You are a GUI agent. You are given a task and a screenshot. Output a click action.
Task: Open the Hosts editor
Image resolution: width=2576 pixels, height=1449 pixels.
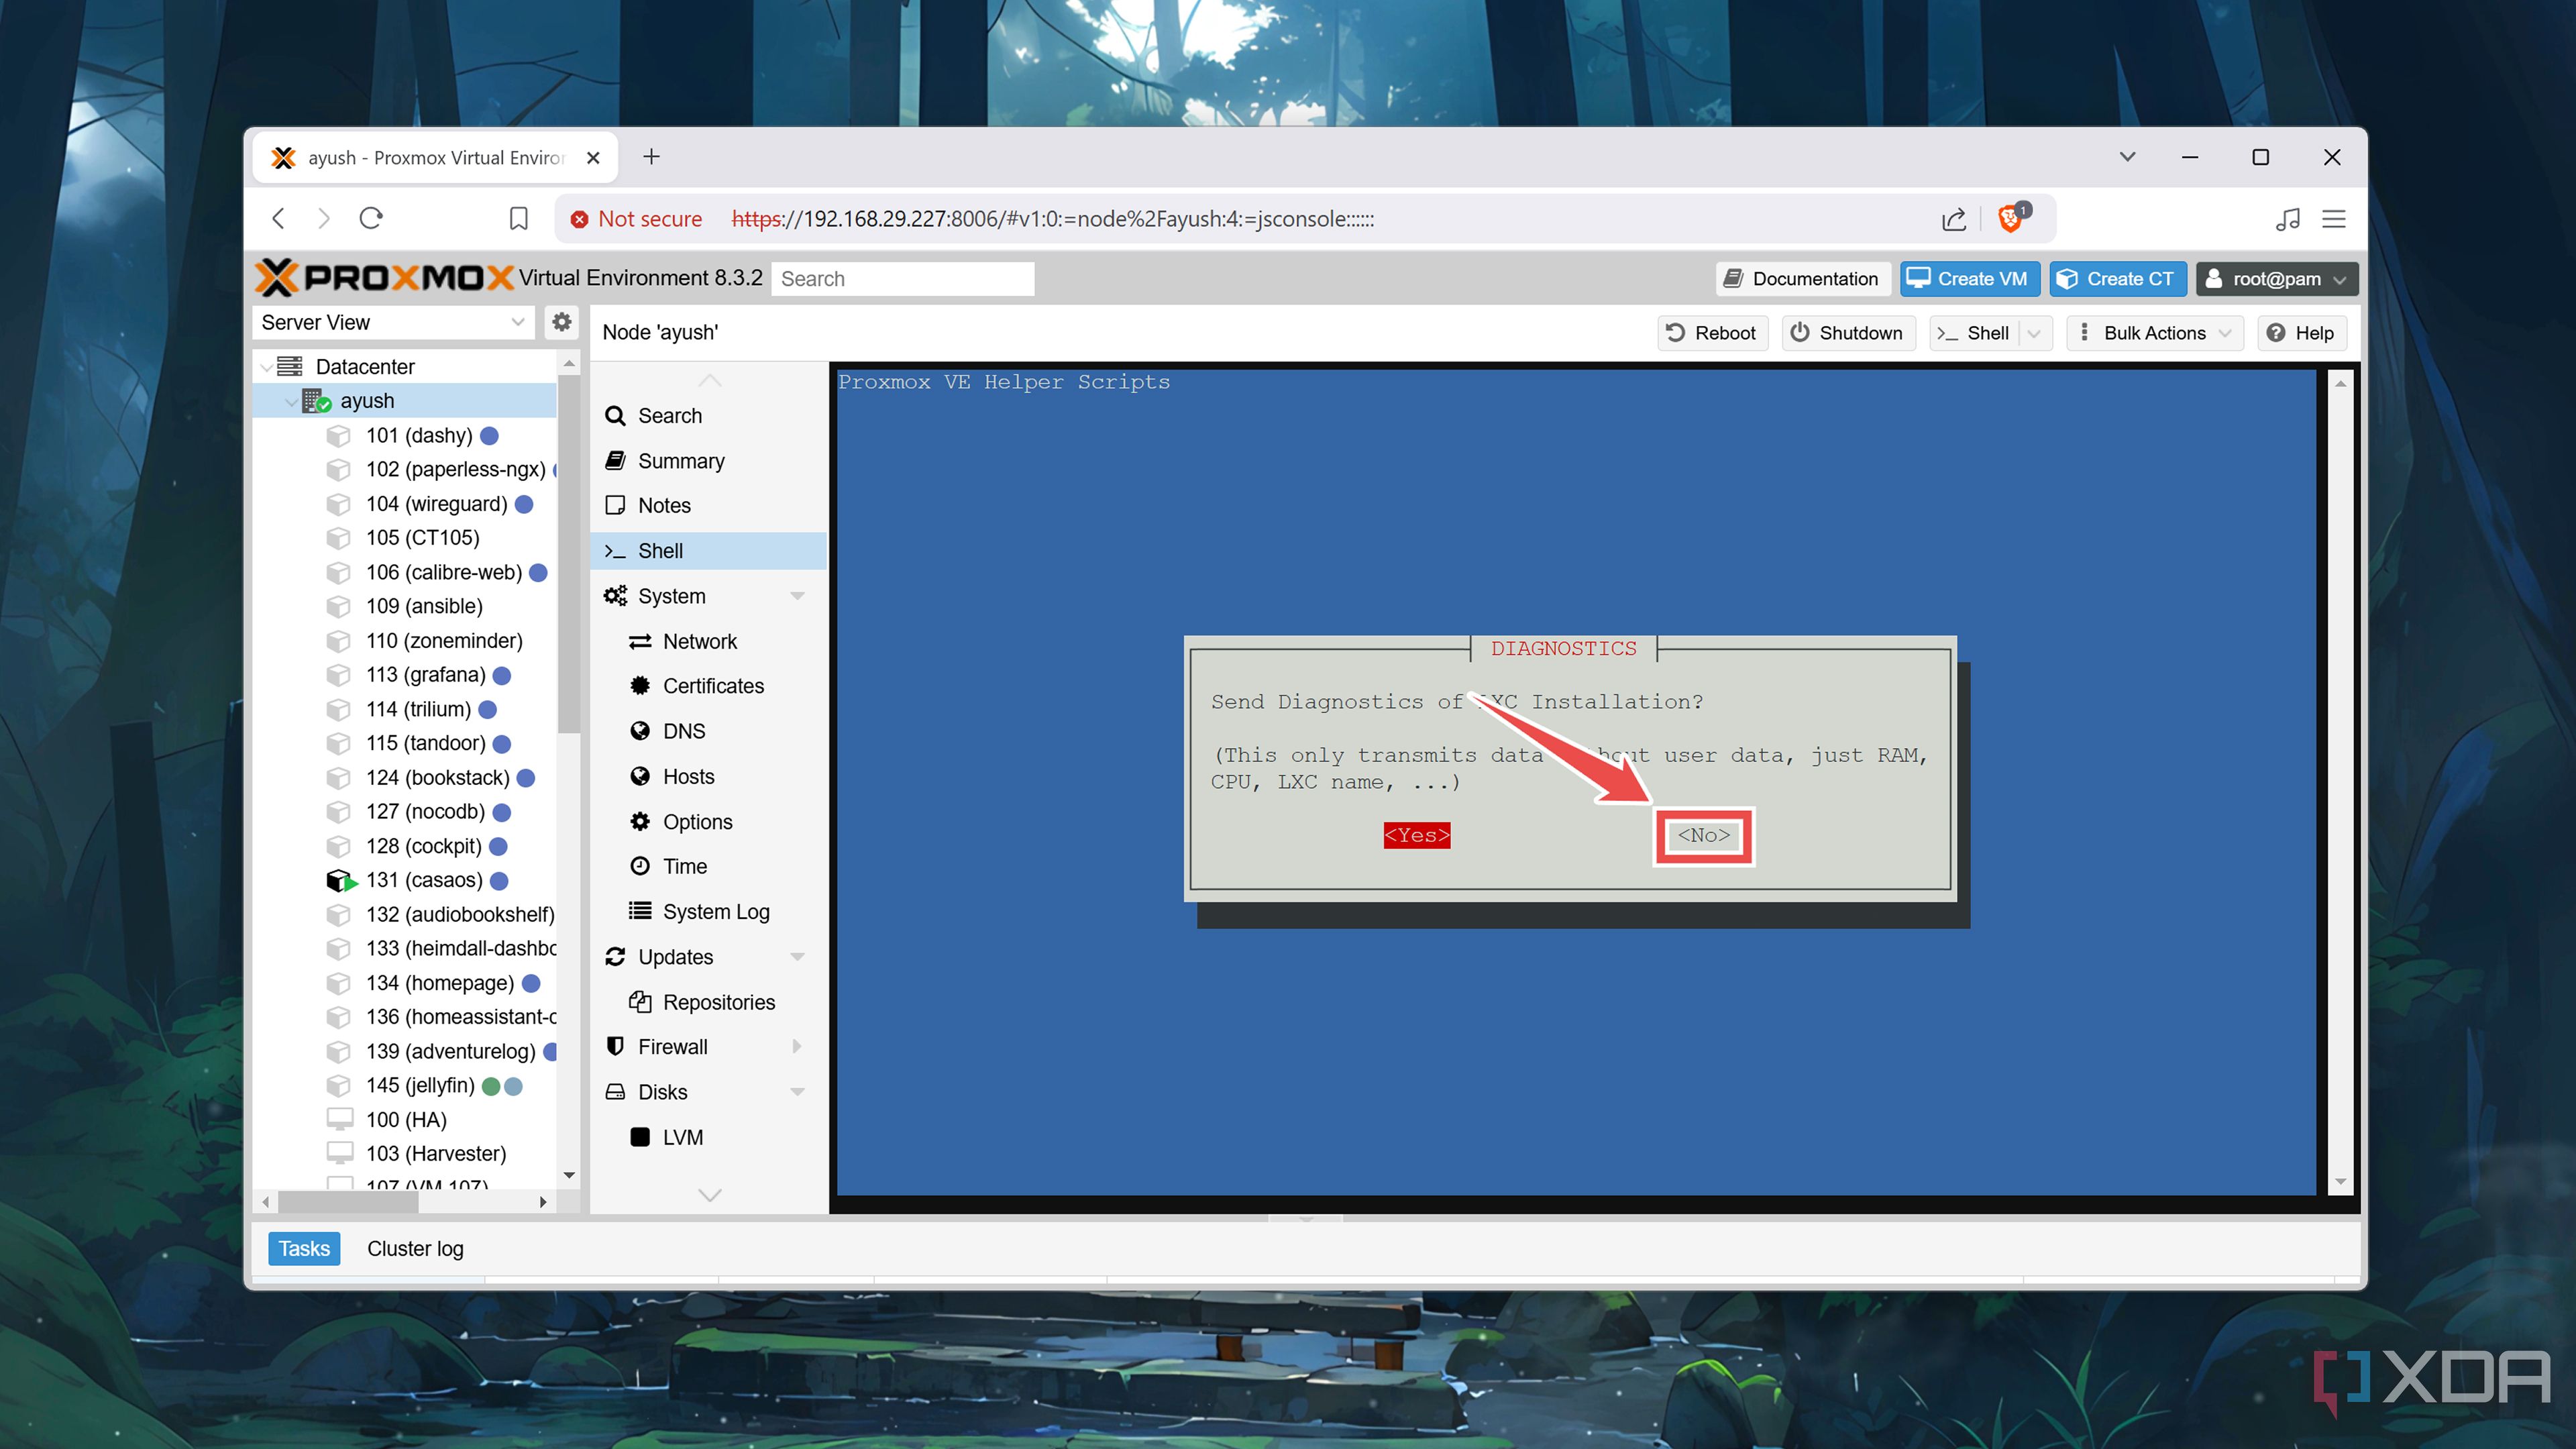688,776
